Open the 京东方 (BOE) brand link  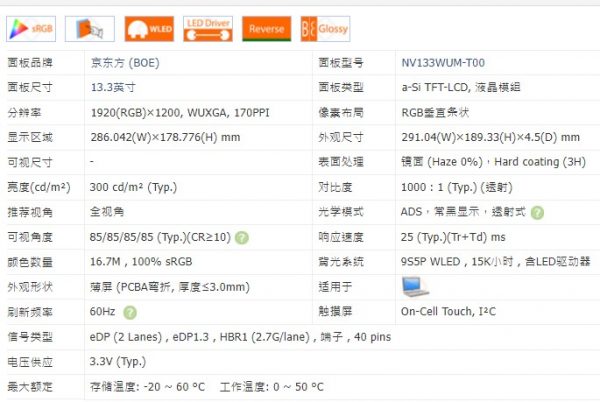(x=125, y=62)
